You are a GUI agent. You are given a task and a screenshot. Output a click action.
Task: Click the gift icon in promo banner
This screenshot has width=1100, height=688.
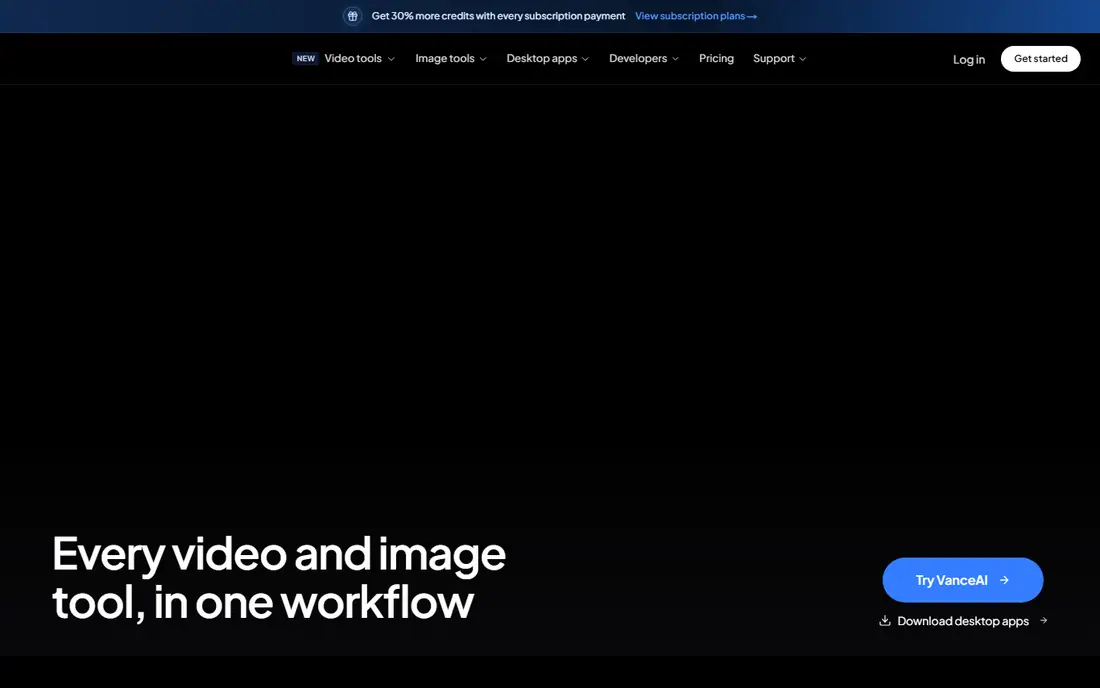click(x=352, y=15)
